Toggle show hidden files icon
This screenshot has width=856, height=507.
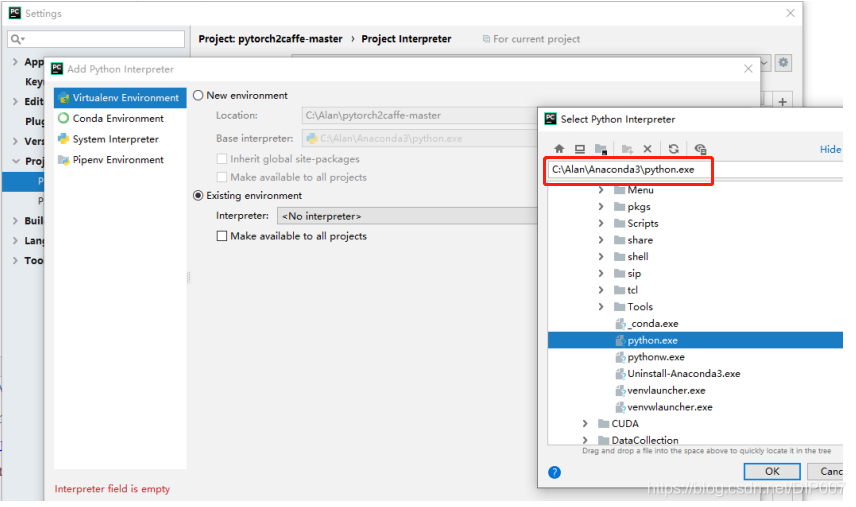(x=700, y=149)
